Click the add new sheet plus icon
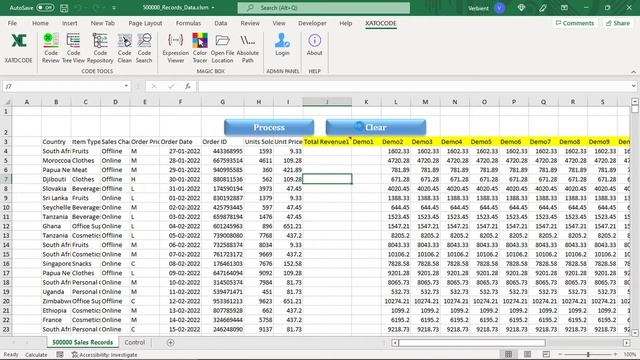This screenshot has width=640, height=360. coord(171,343)
